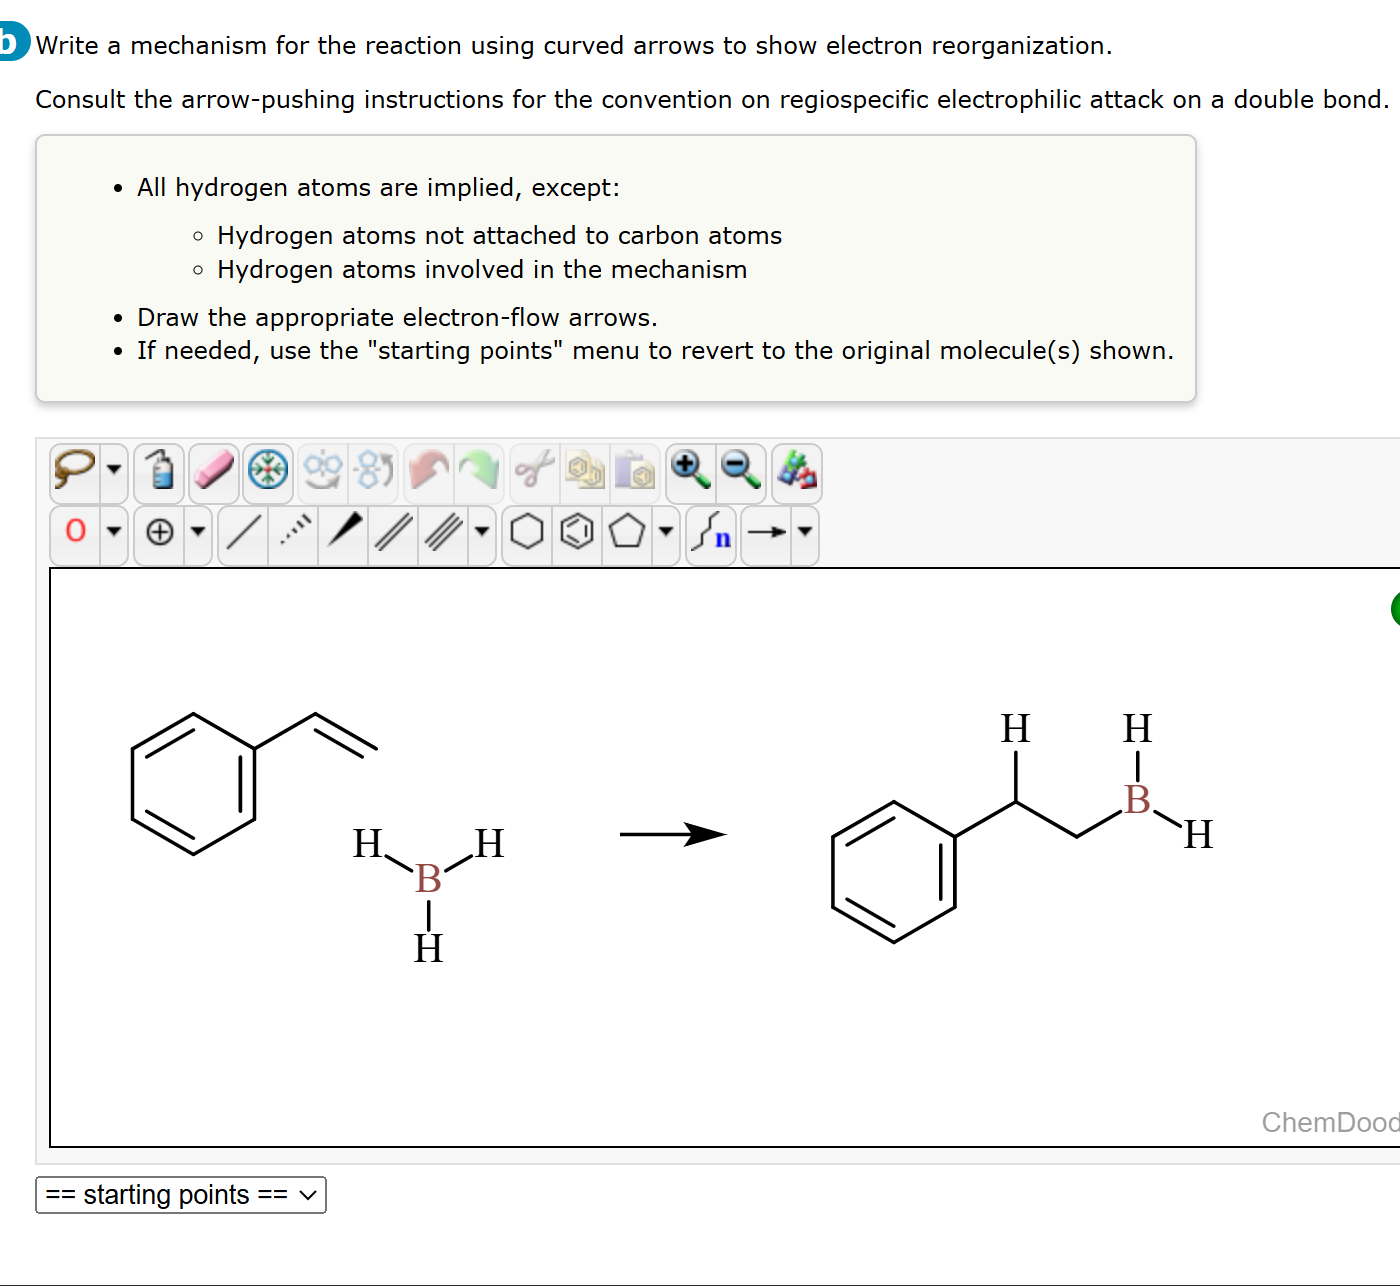Image resolution: width=1400 pixels, height=1286 pixels.
Task: Undo the last drawing action
Action: [425, 470]
